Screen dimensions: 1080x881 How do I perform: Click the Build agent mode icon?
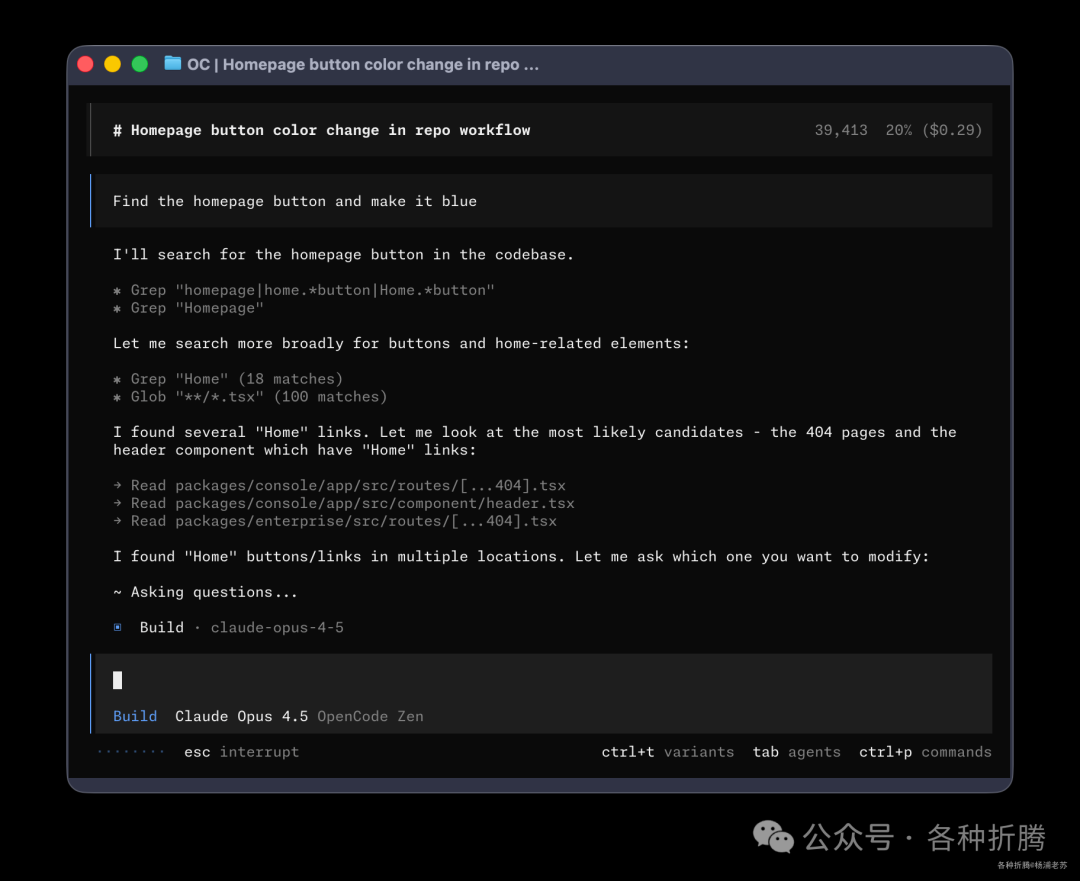117,627
